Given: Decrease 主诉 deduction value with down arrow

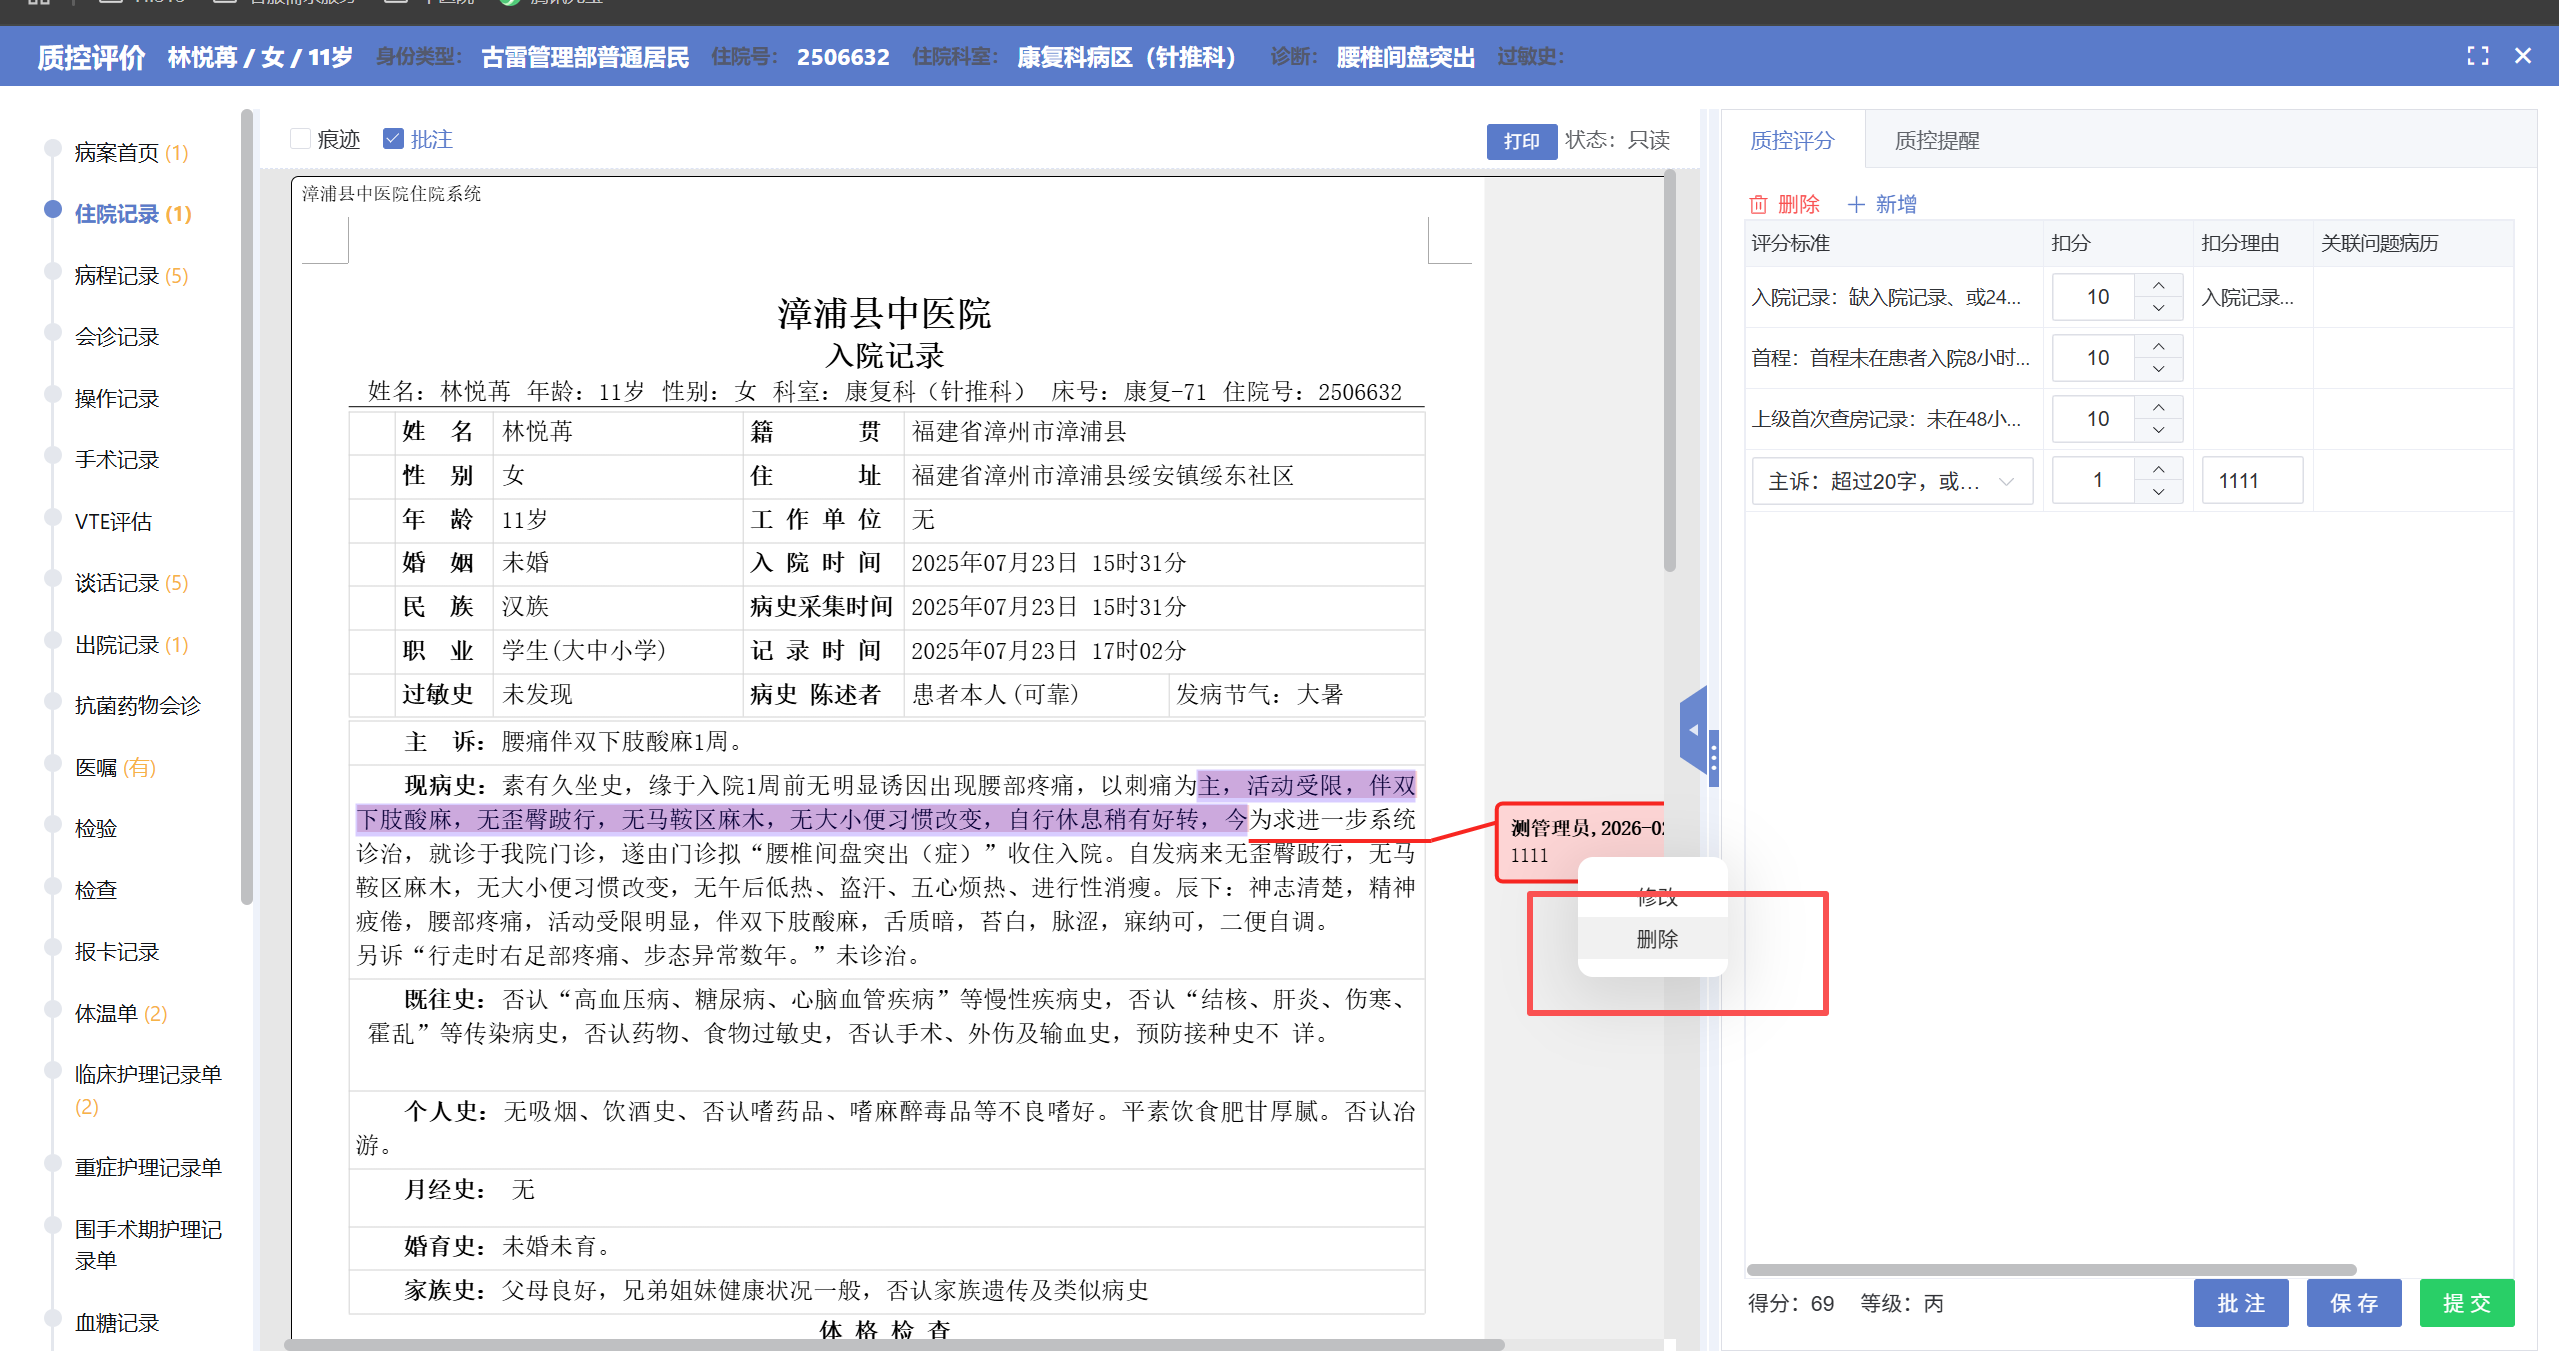Looking at the screenshot, I should click(2159, 492).
